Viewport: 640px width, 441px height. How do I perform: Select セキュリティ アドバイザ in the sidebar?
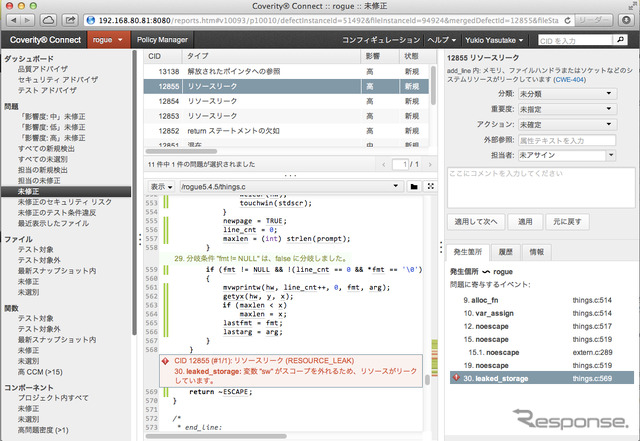[58, 80]
